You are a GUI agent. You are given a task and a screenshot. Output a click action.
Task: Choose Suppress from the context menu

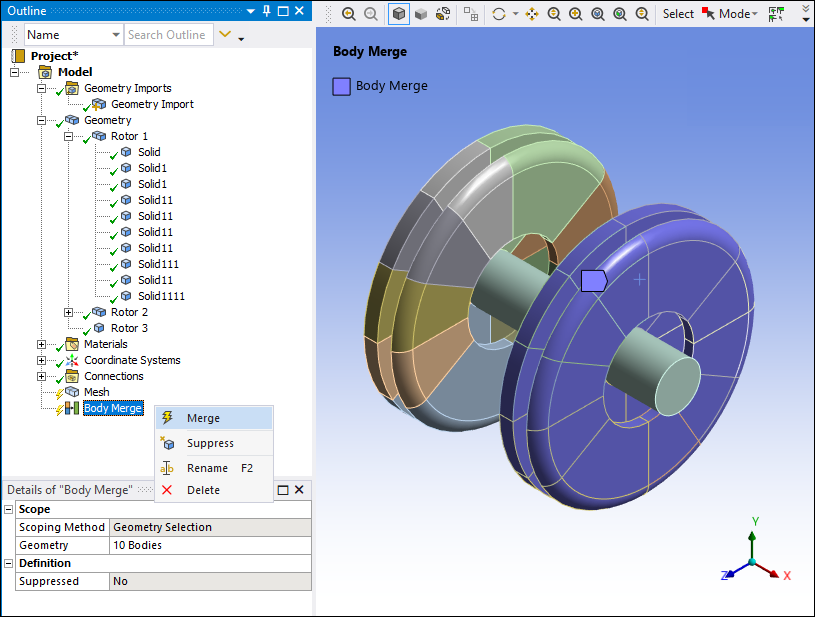210,443
